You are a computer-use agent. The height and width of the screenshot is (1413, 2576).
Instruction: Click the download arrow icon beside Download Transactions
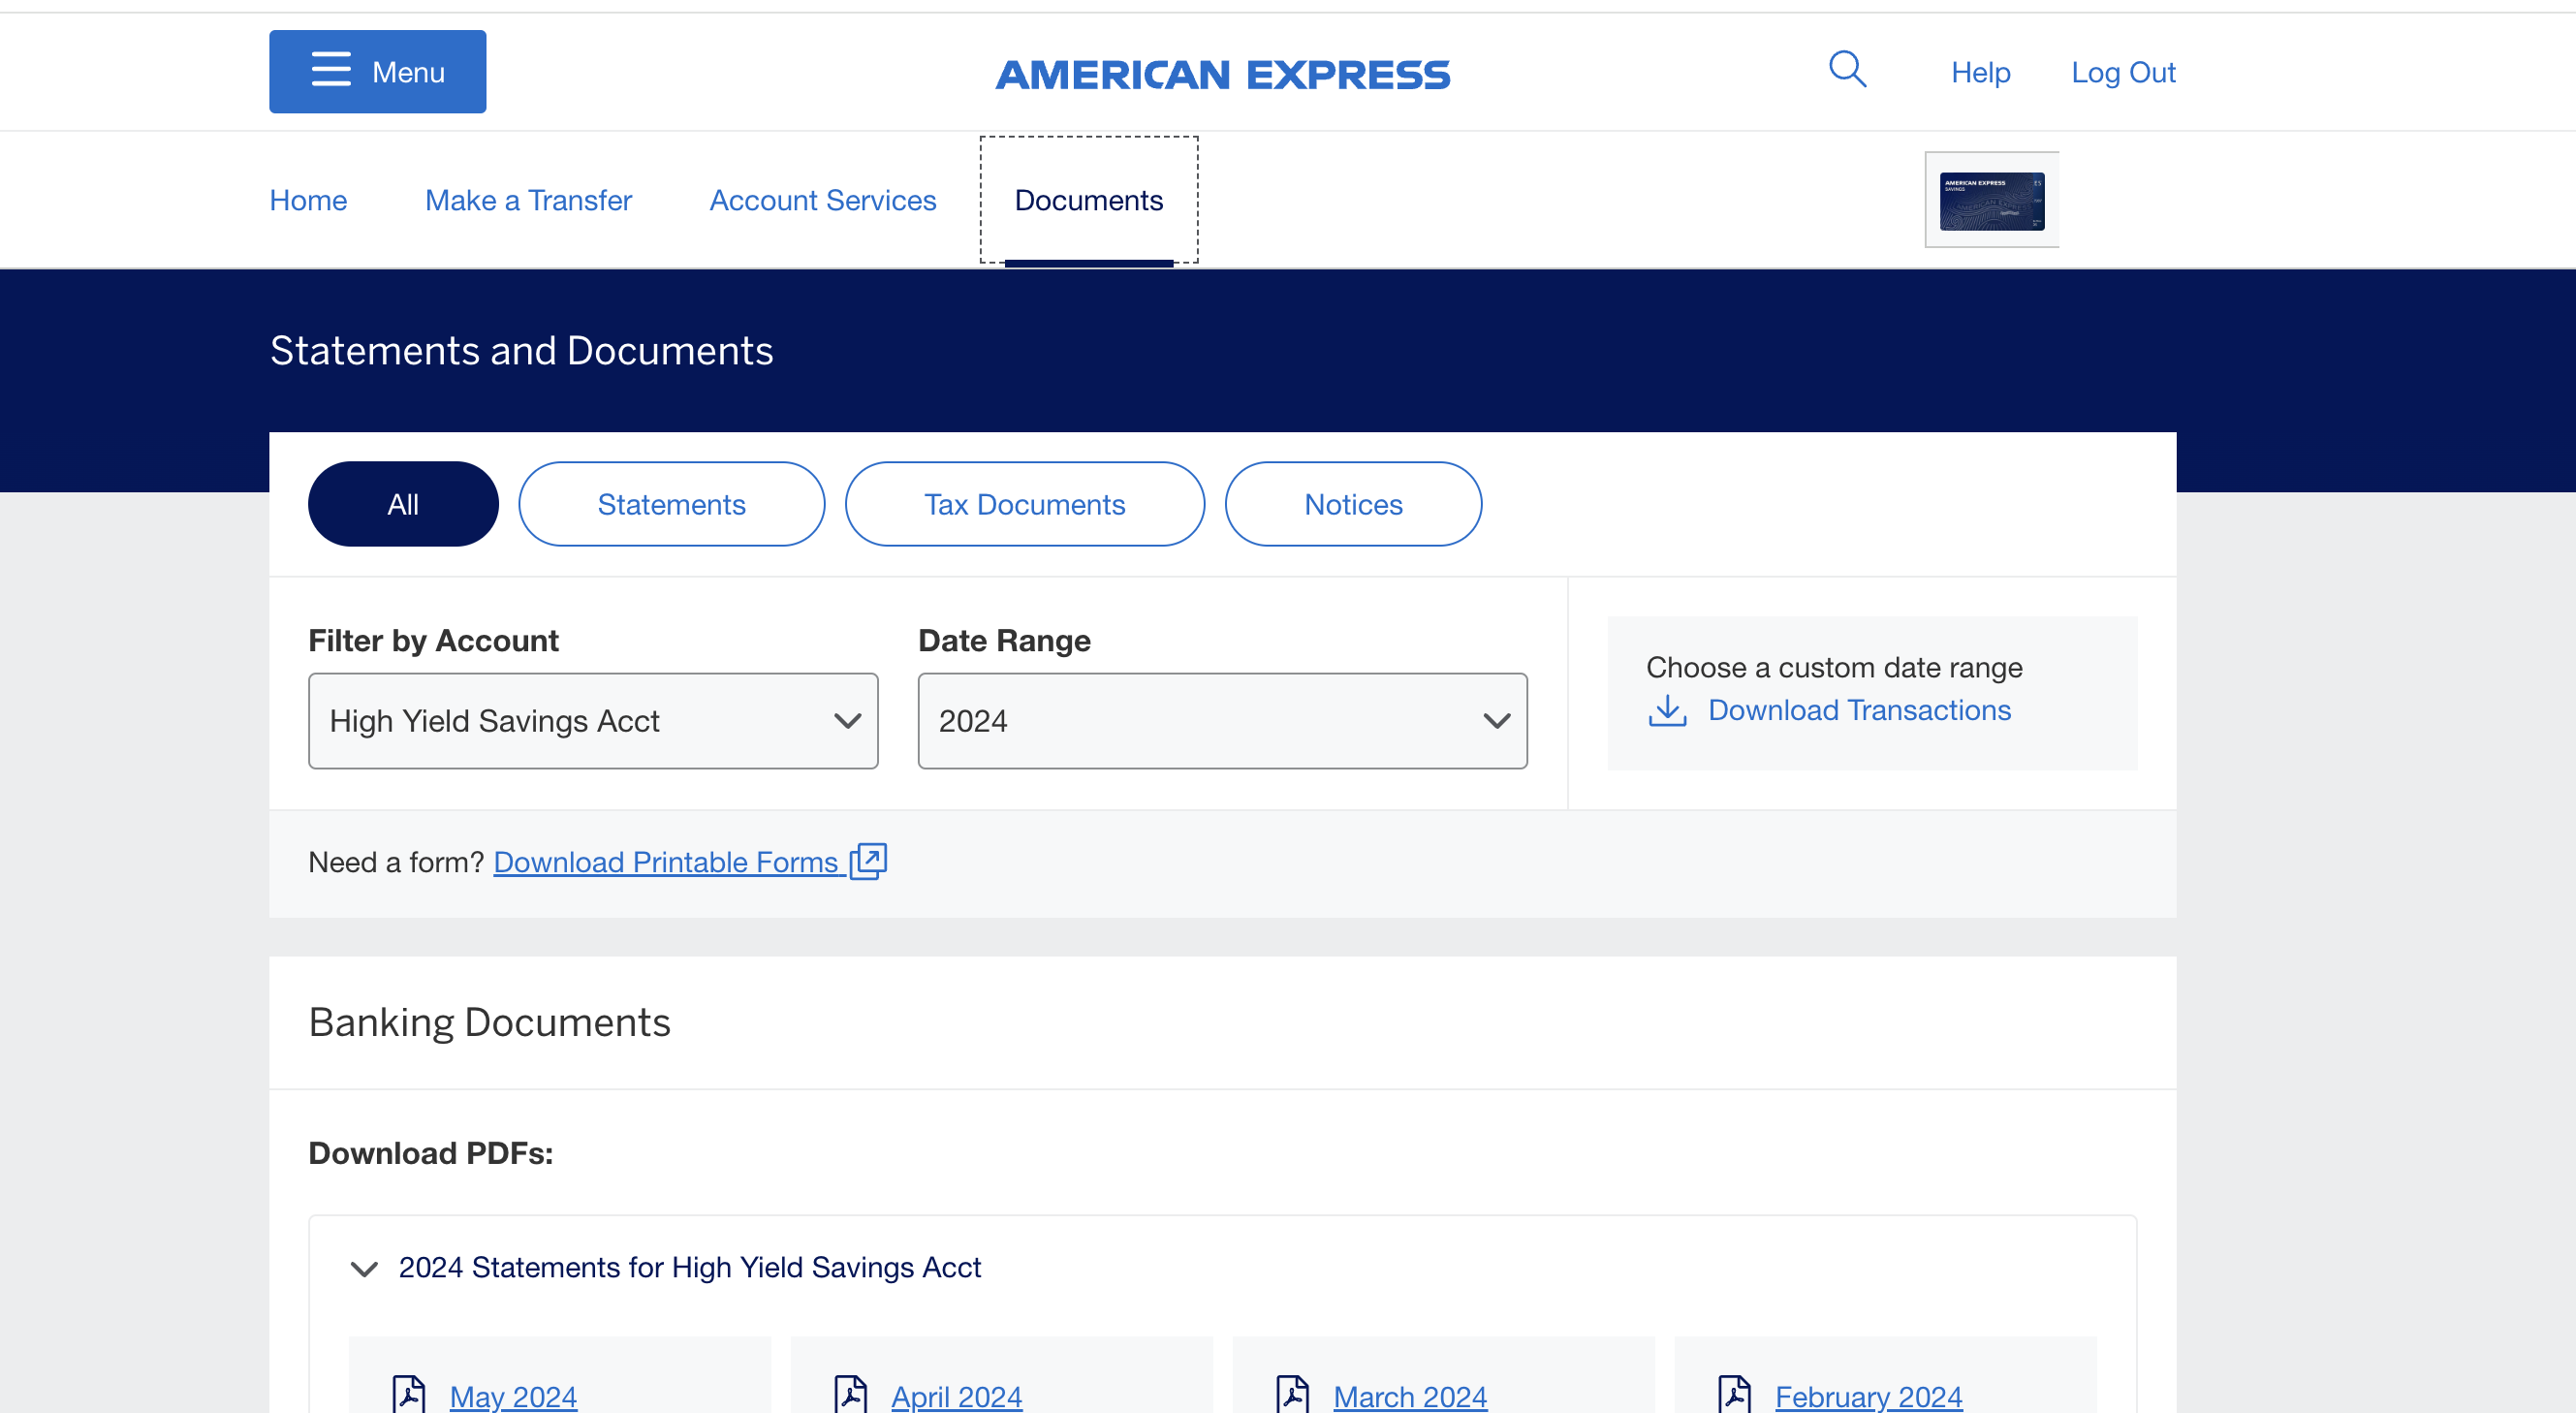pos(1667,710)
